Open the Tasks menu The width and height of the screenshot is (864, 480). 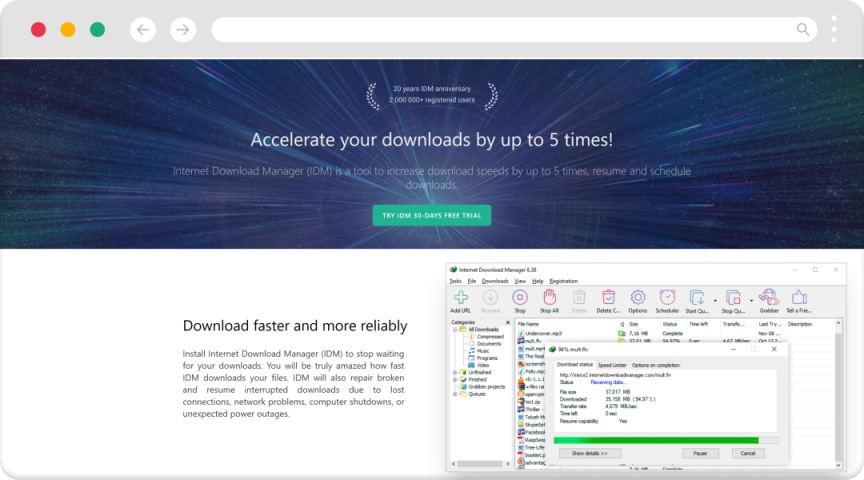455,281
